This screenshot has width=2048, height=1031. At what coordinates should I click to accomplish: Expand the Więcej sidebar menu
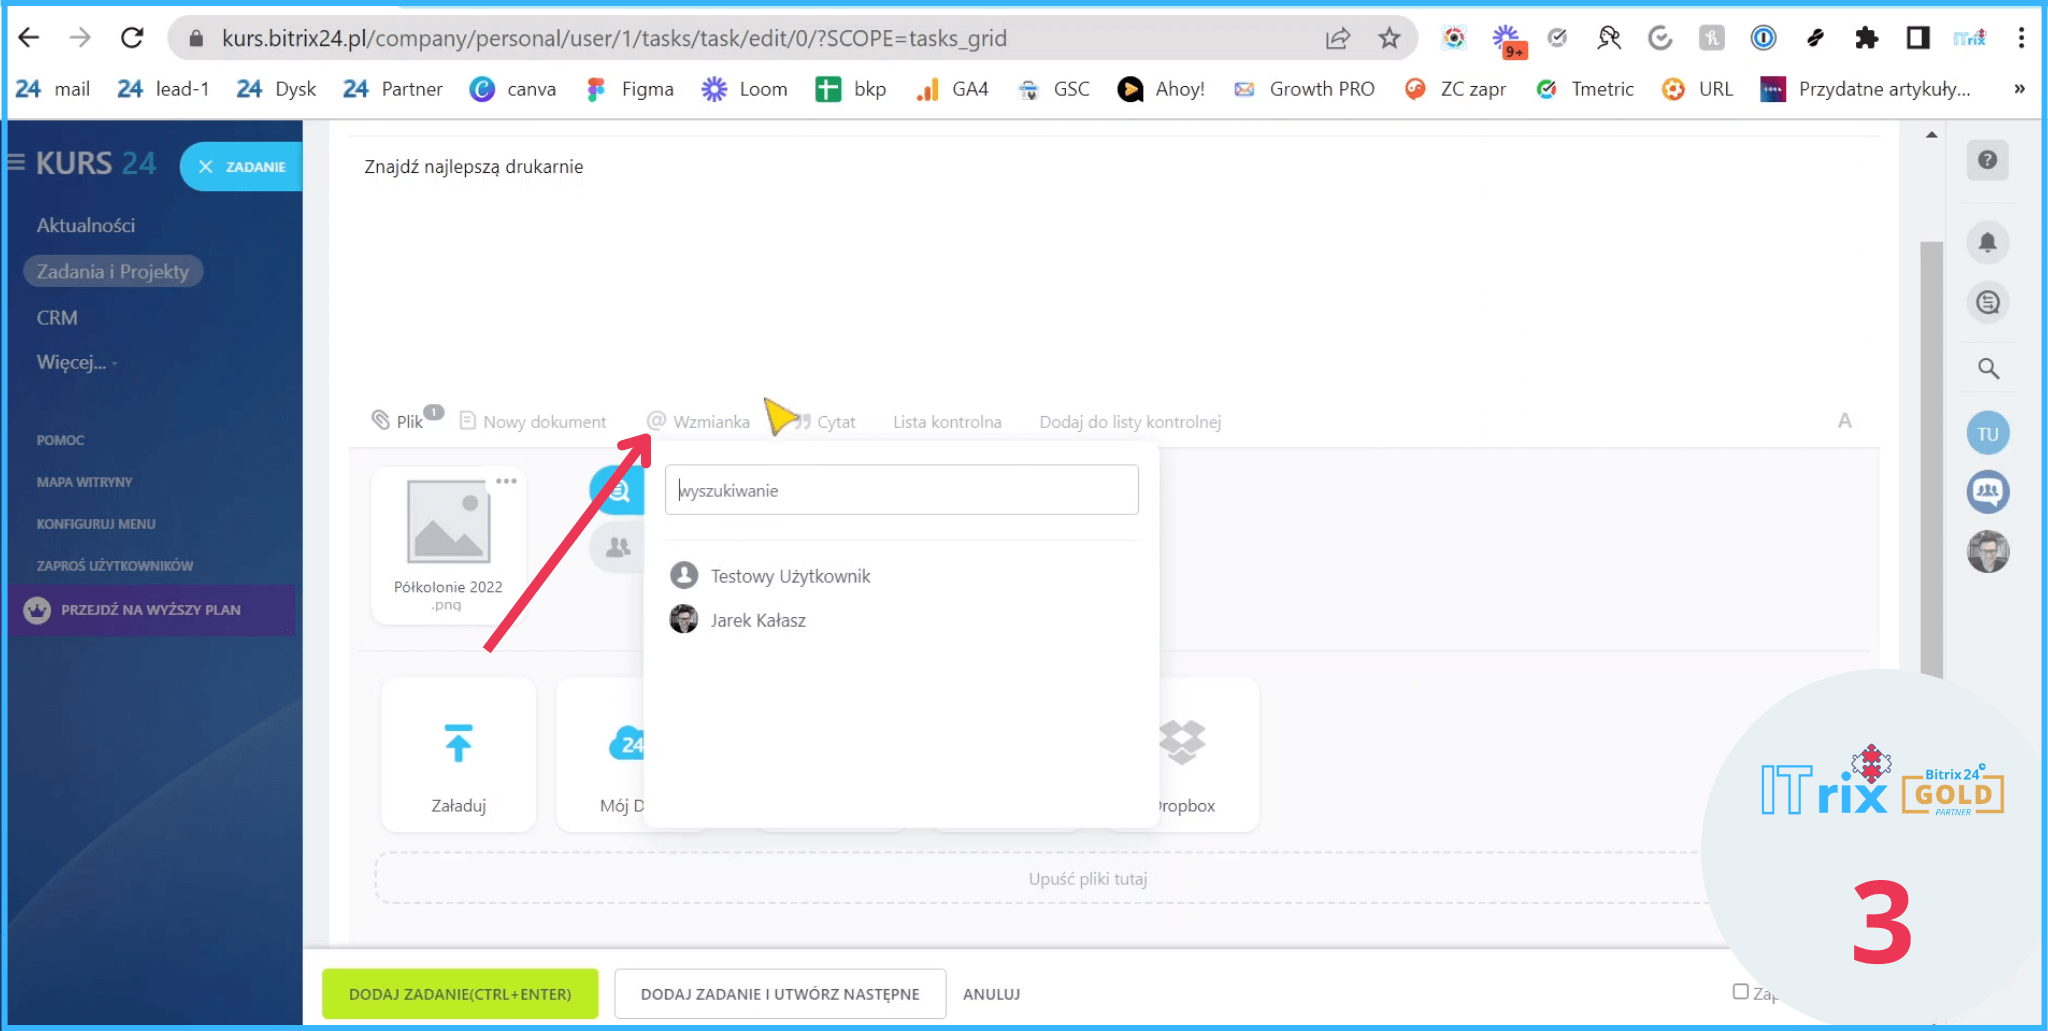click(72, 362)
